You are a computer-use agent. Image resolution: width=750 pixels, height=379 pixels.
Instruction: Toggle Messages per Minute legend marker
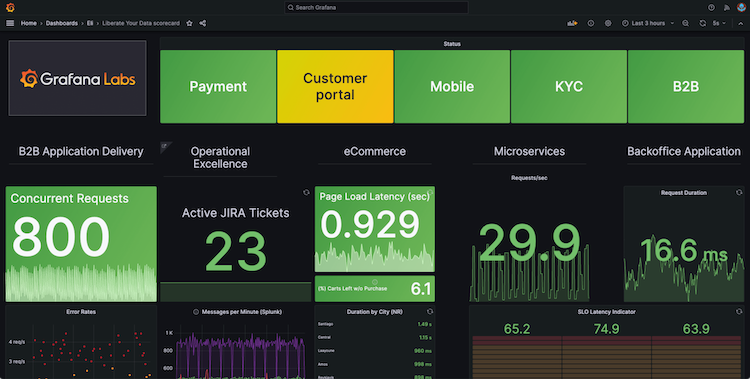coord(196,312)
